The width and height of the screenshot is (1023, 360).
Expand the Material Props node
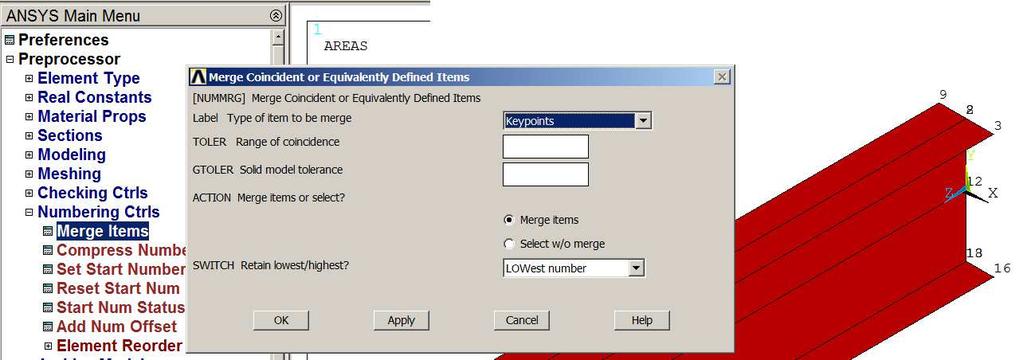pos(29,117)
